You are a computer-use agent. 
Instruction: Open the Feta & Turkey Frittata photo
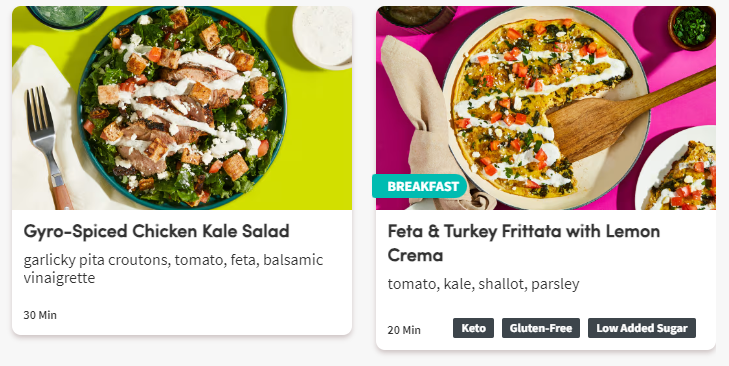(x=546, y=108)
